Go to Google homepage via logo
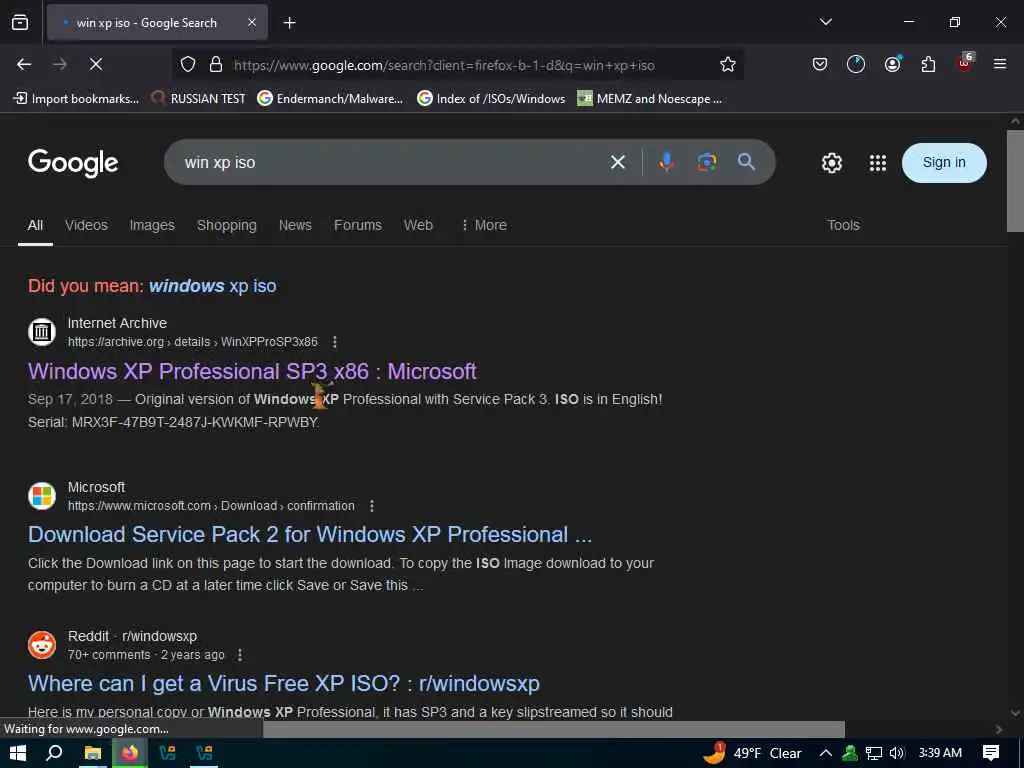 (73, 163)
